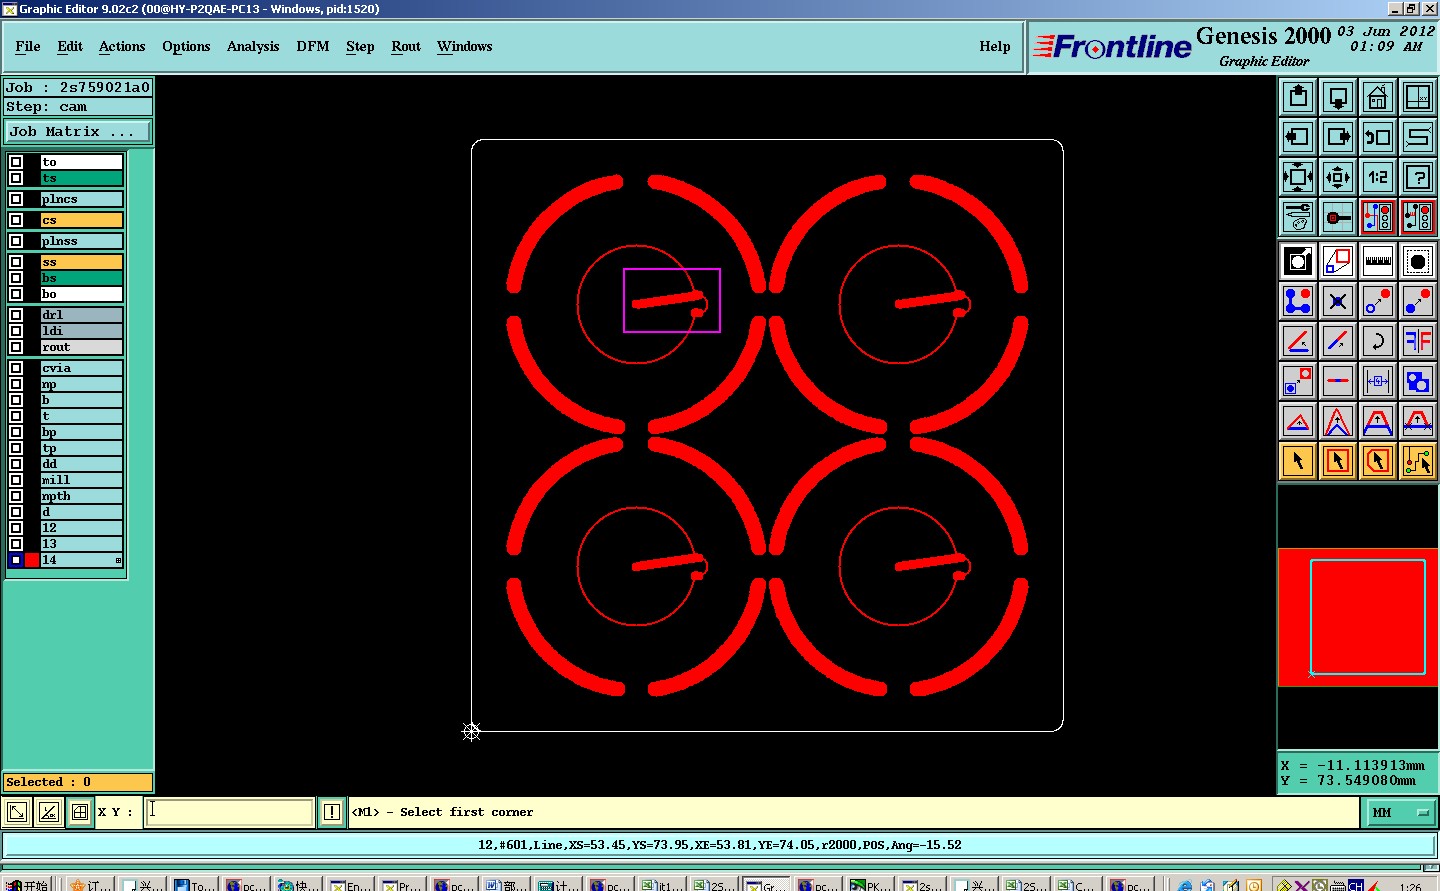Click the 1:2 zoom scale icon
1440x891 pixels.
pos(1378,177)
